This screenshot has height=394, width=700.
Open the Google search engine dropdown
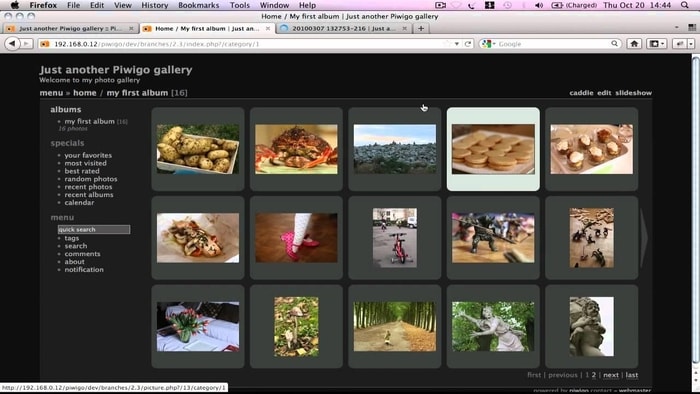click(x=489, y=44)
